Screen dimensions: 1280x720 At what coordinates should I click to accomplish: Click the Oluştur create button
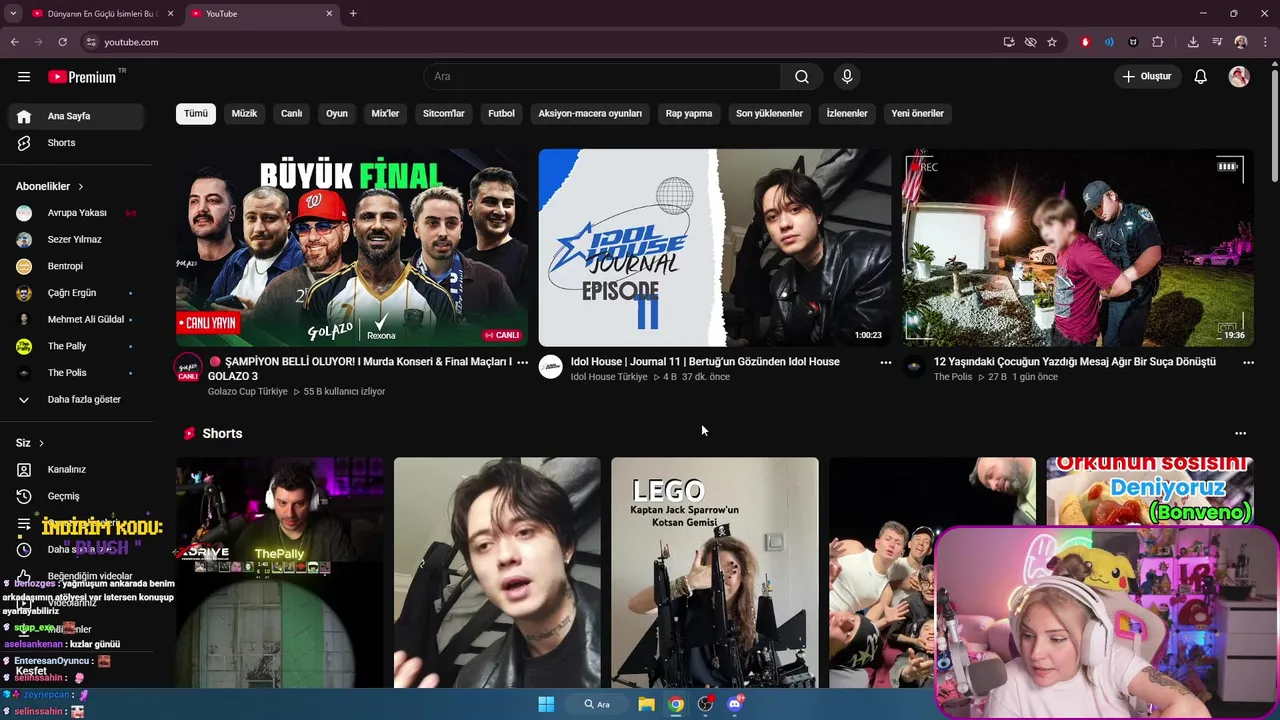coord(1146,76)
